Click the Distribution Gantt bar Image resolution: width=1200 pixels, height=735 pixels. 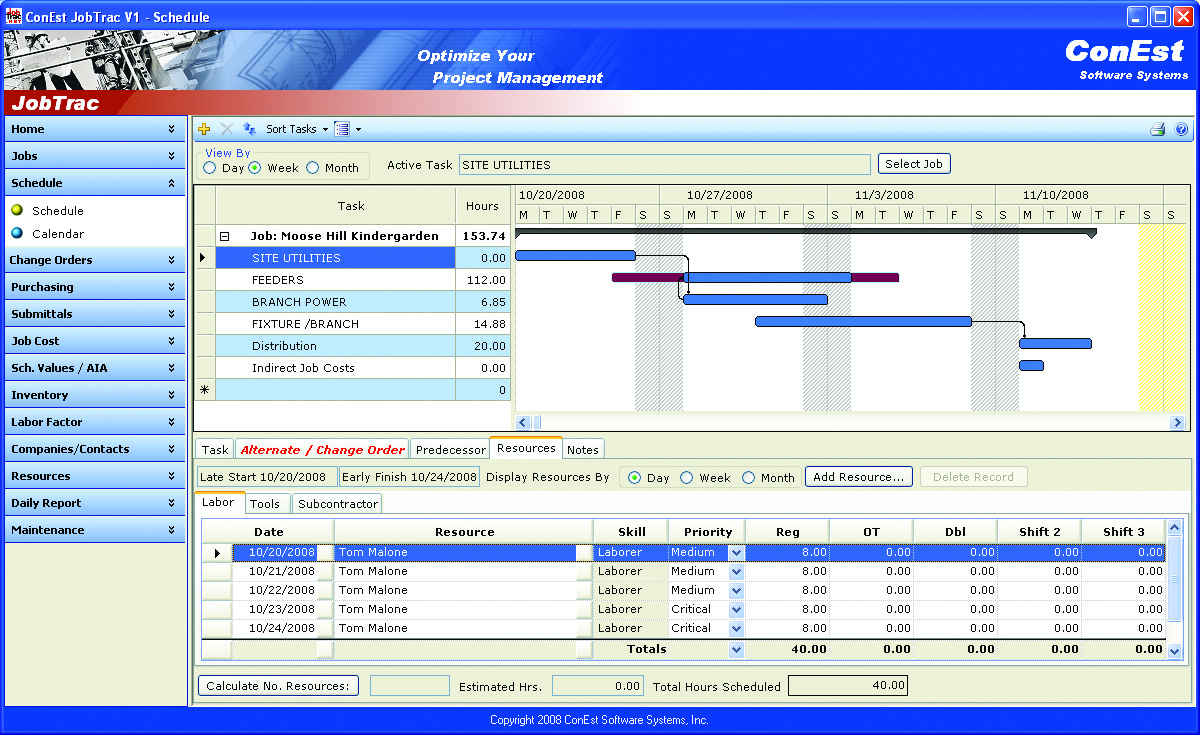point(1055,344)
